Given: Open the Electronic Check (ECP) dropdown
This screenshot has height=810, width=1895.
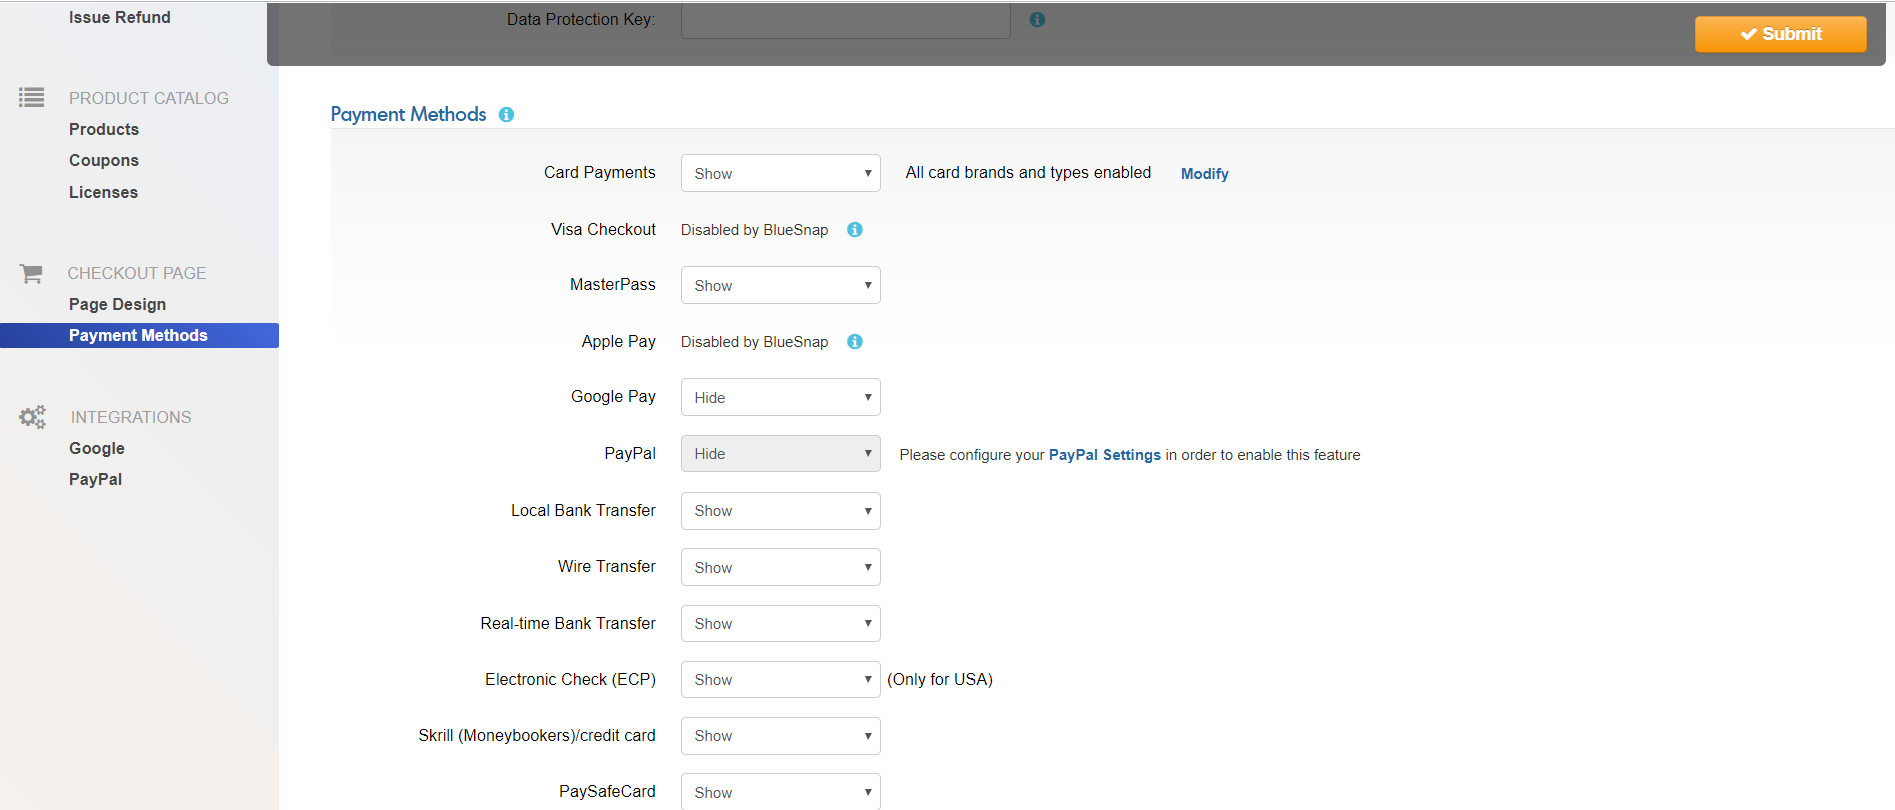Looking at the screenshot, I should (781, 680).
